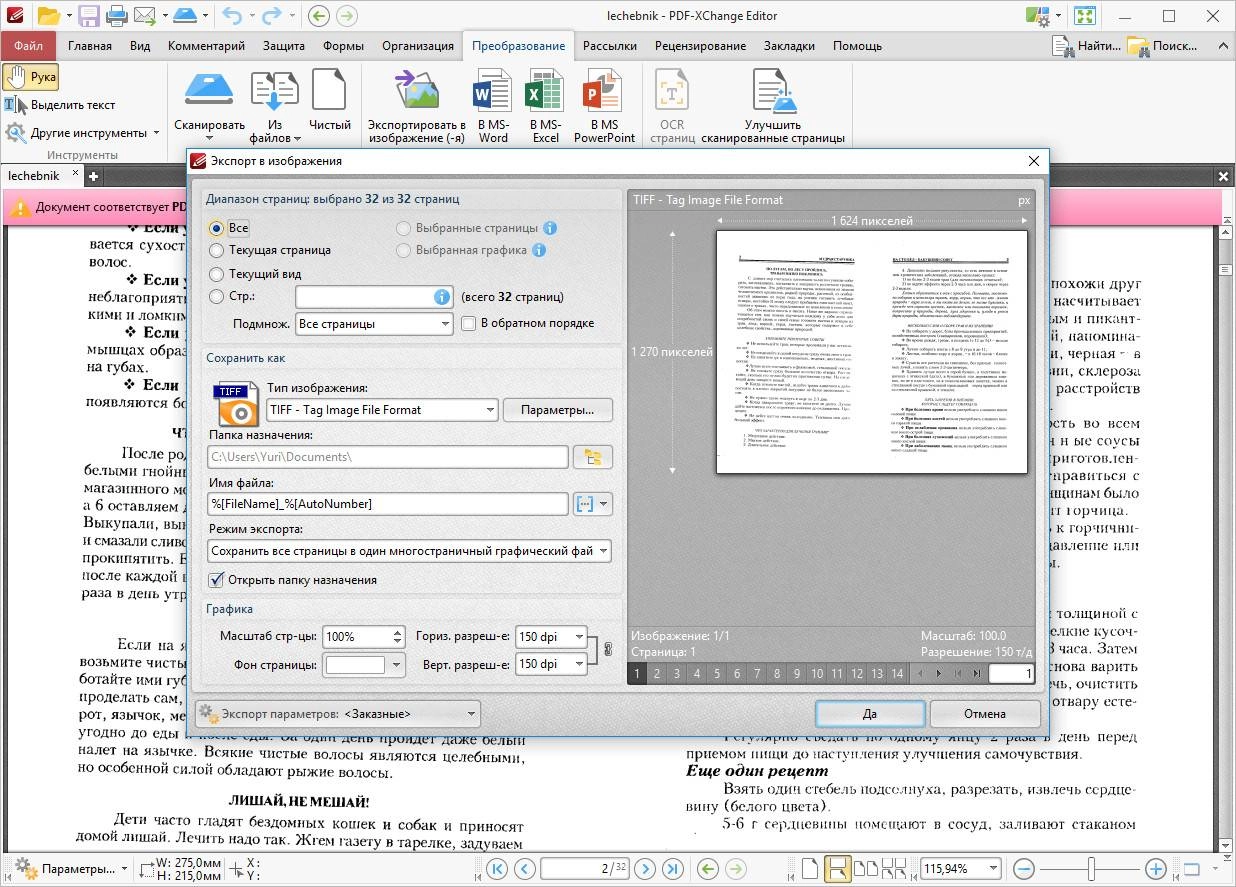Image resolution: width=1236 pixels, height=887 pixels.
Task: Click the zoom slider in status bar
Action: point(1090,868)
